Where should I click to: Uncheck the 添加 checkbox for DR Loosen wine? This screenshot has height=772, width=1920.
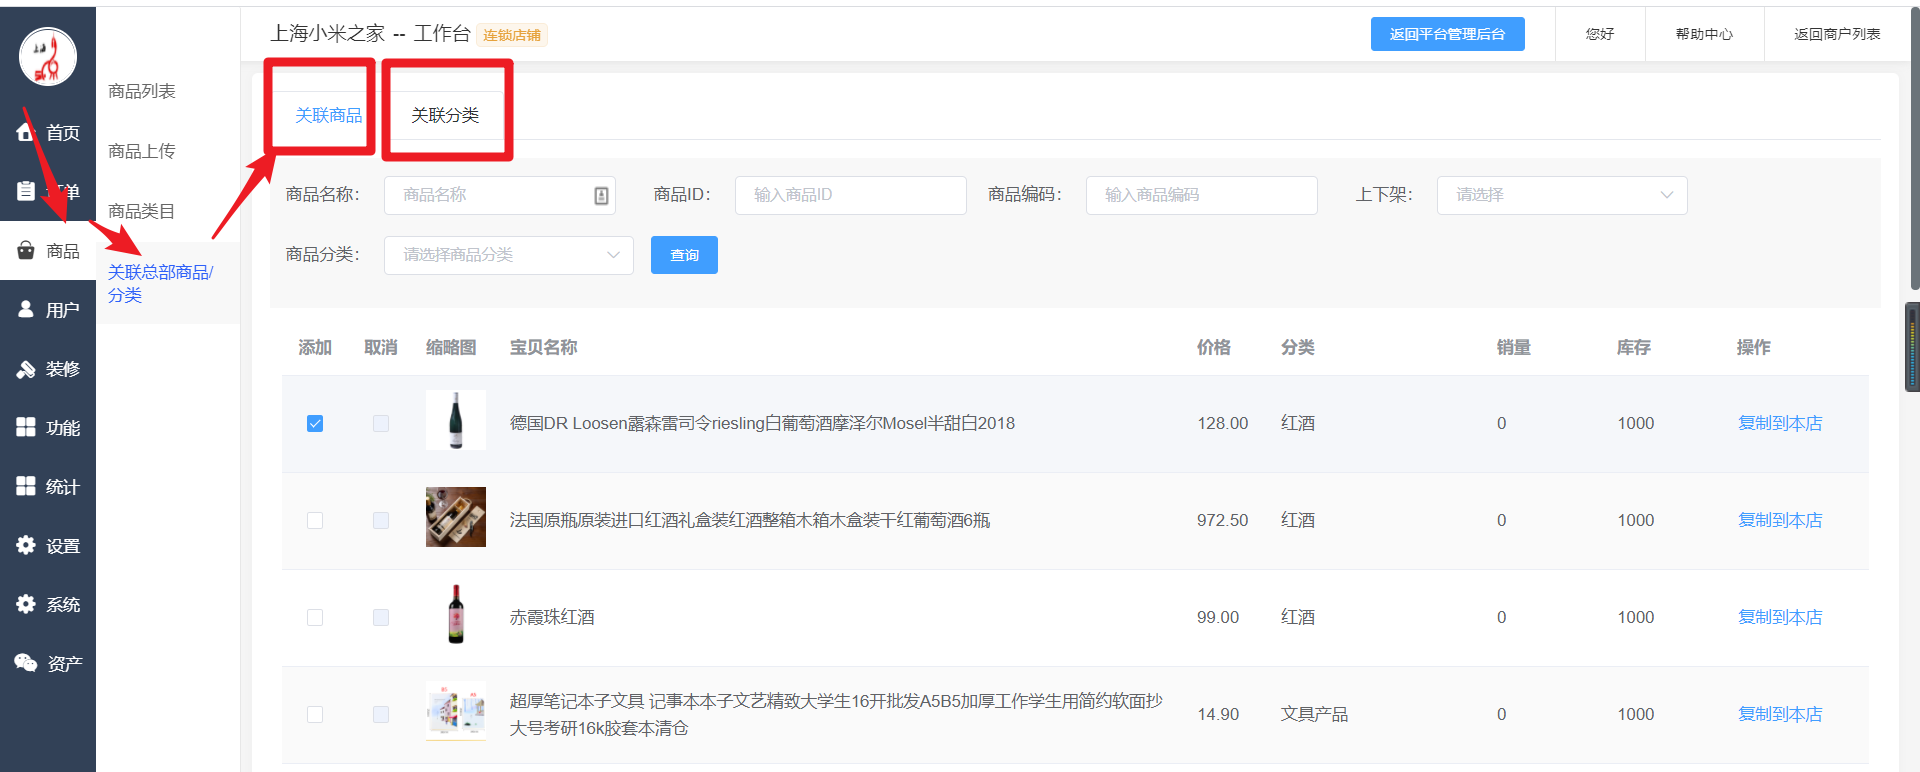click(x=315, y=423)
